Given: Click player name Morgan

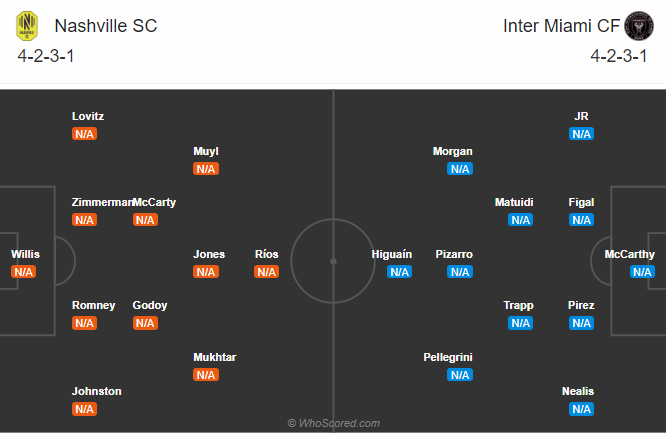Looking at the screenshot, I should 452,151.
